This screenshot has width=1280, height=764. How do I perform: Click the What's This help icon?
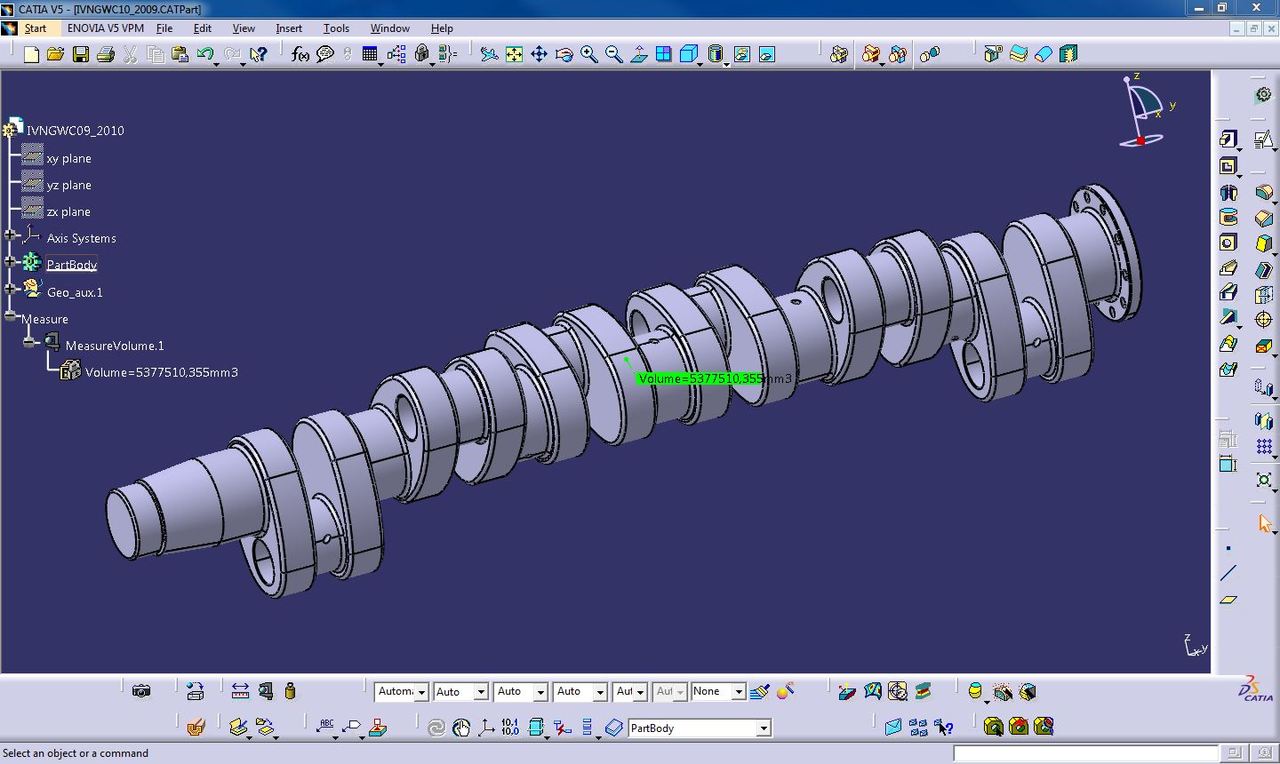(257, 54)
